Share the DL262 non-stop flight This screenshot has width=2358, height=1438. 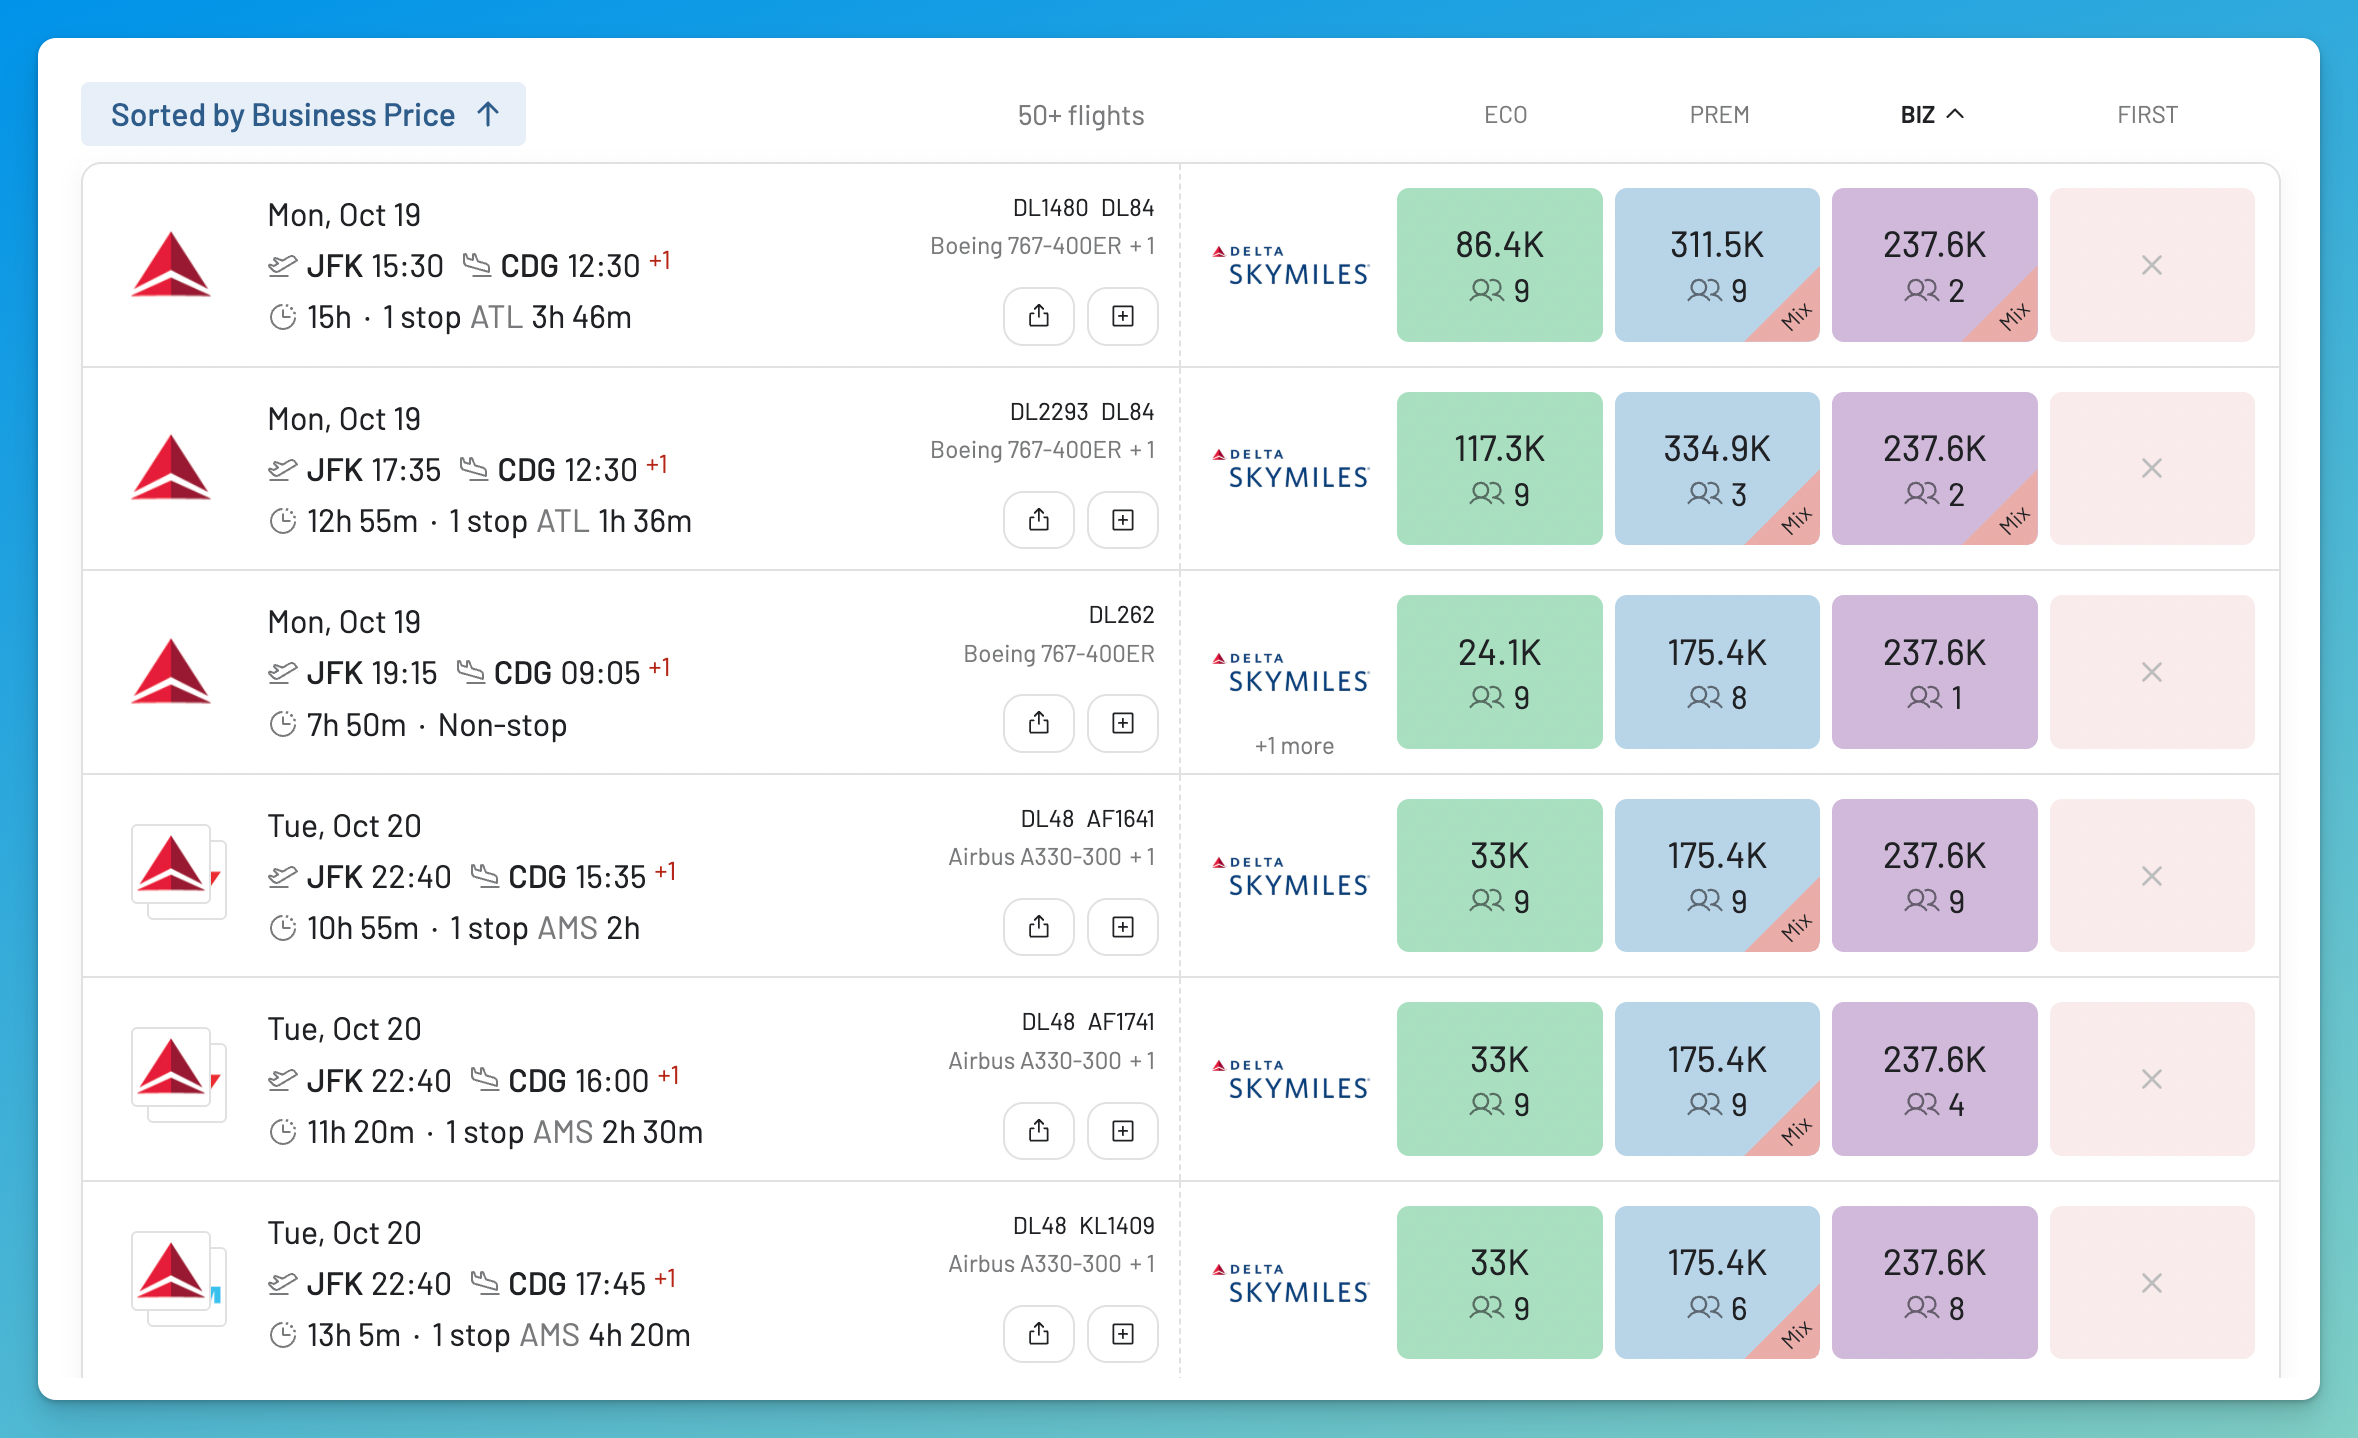(1039, 723)
